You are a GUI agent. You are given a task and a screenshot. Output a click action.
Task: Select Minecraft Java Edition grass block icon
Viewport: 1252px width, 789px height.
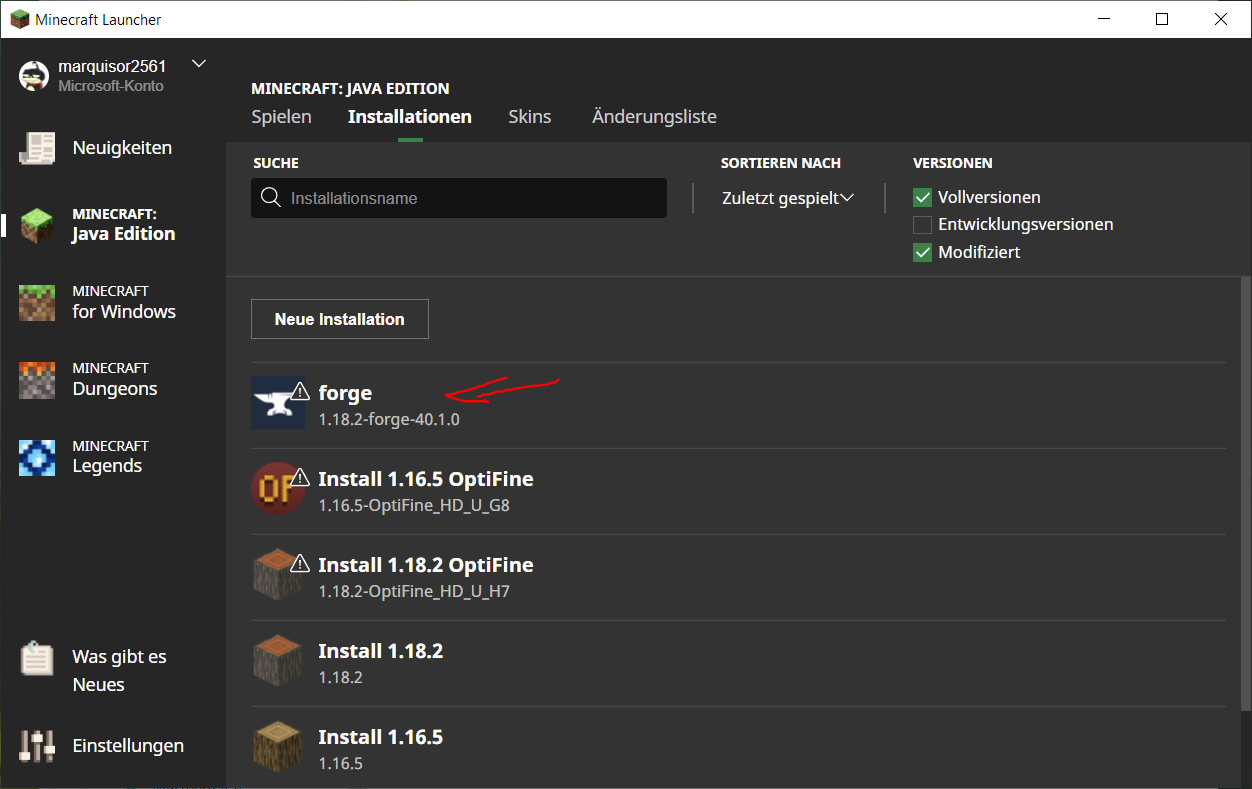click(38, 225)
